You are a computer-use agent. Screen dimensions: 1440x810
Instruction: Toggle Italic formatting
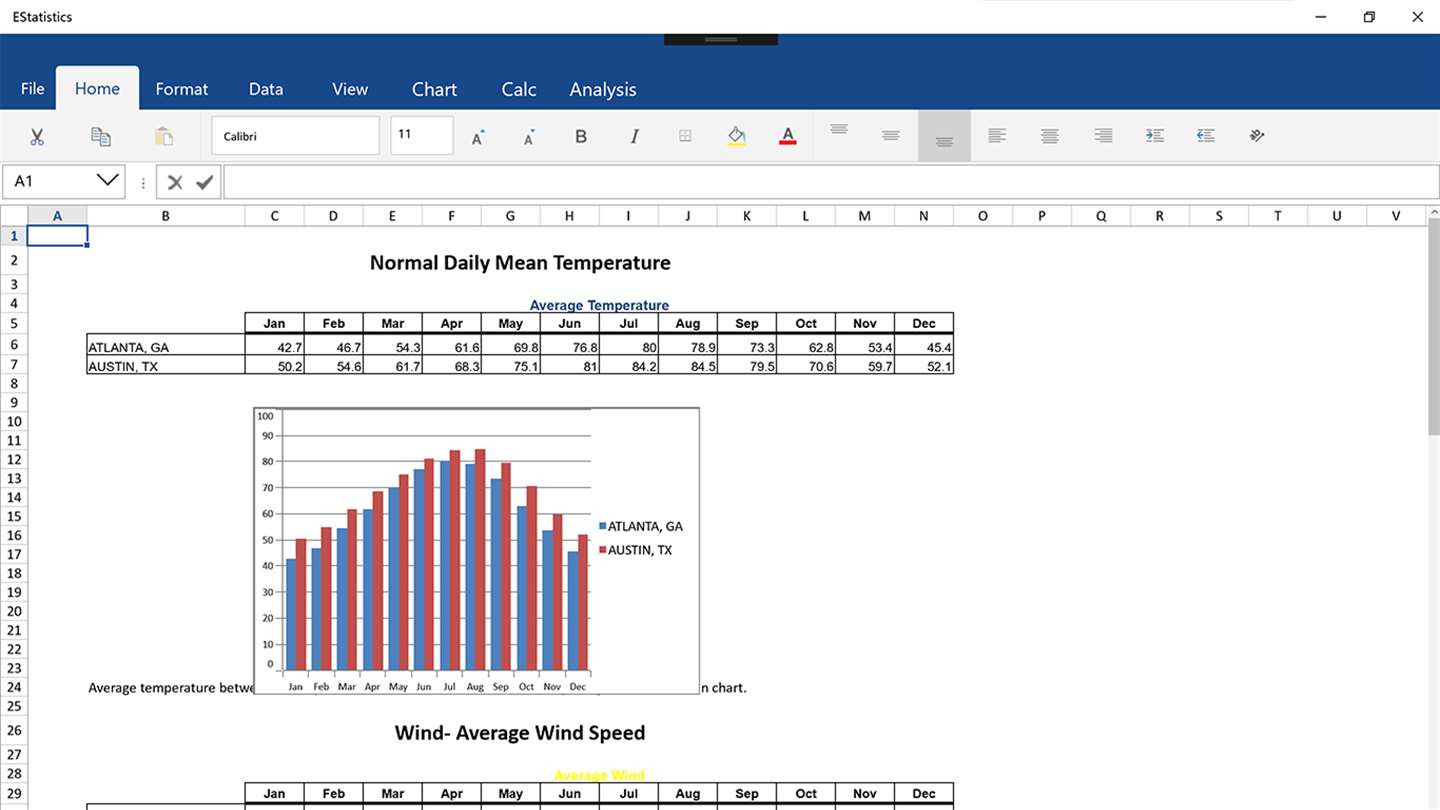pyautogui.click(x=634, y=136)
